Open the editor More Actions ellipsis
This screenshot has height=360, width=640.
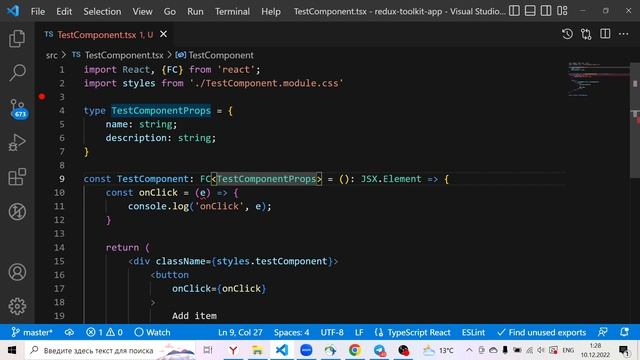tap(624, 34)
